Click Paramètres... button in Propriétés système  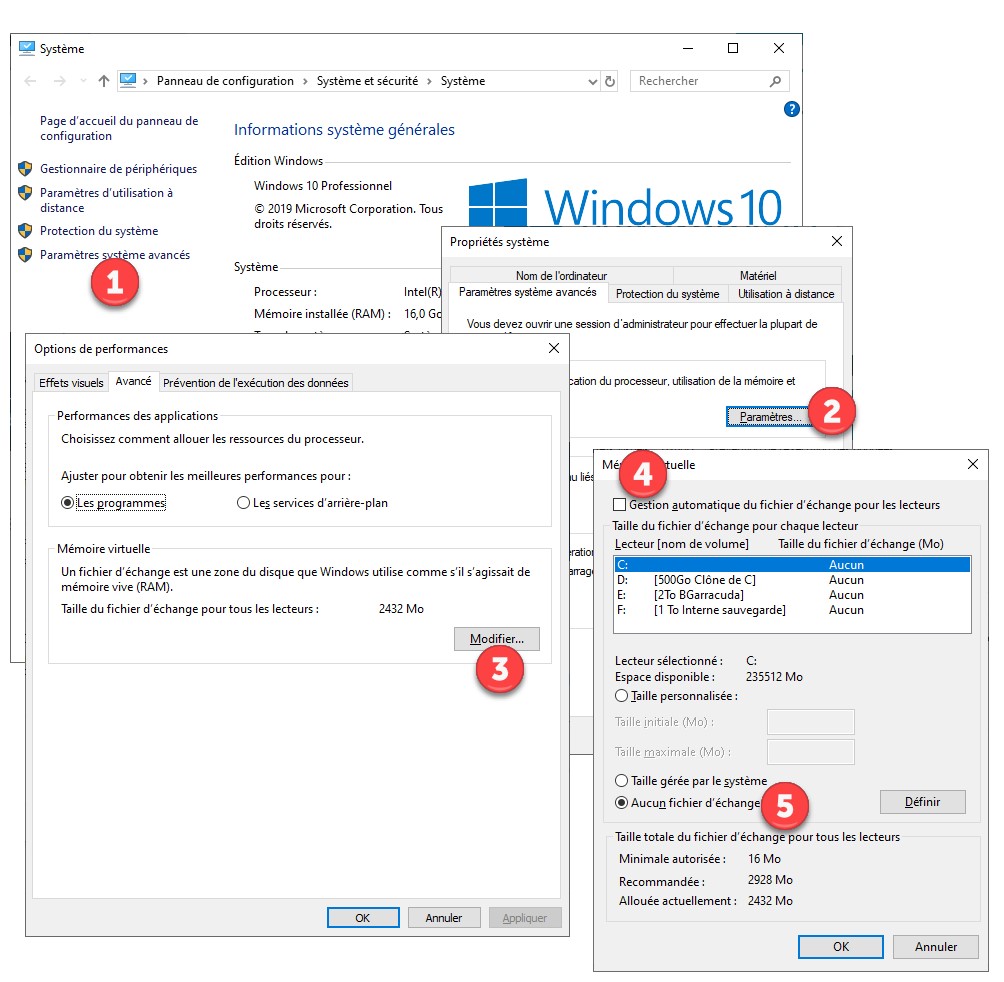coord(770,417)
